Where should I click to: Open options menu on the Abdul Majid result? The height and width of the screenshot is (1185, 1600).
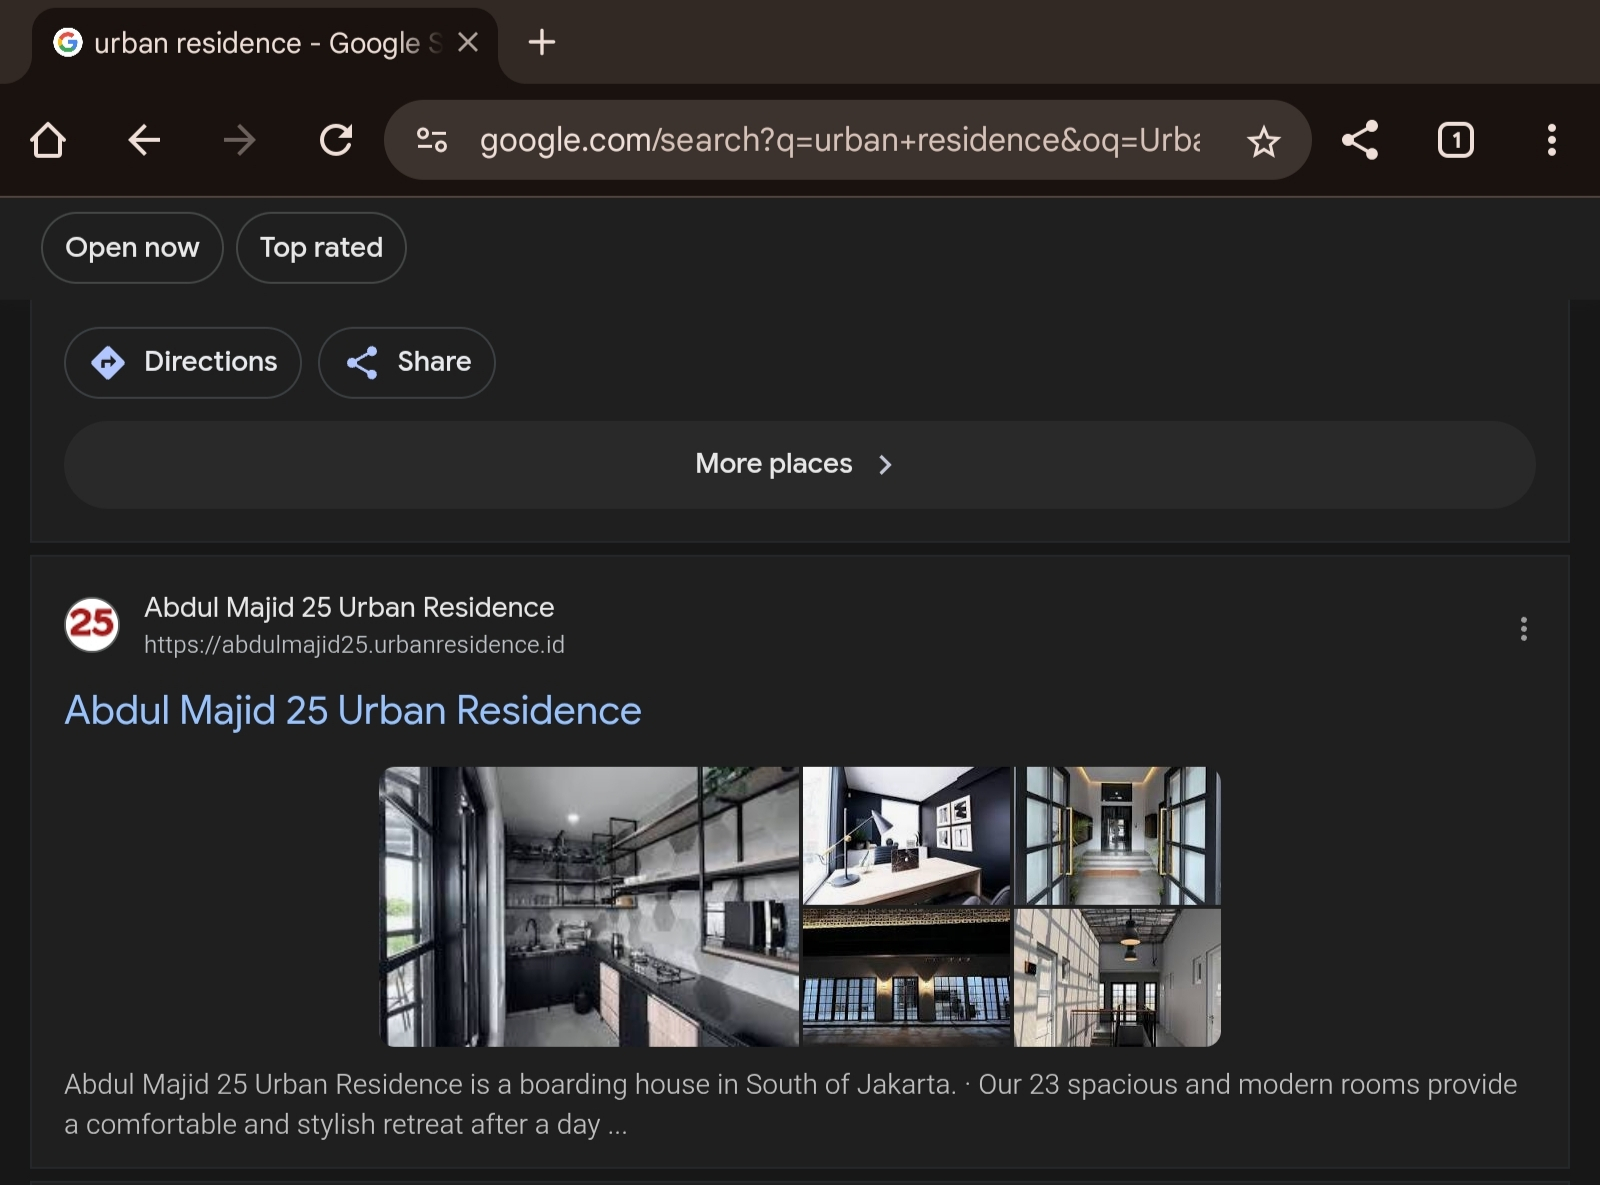point(1523,629)
